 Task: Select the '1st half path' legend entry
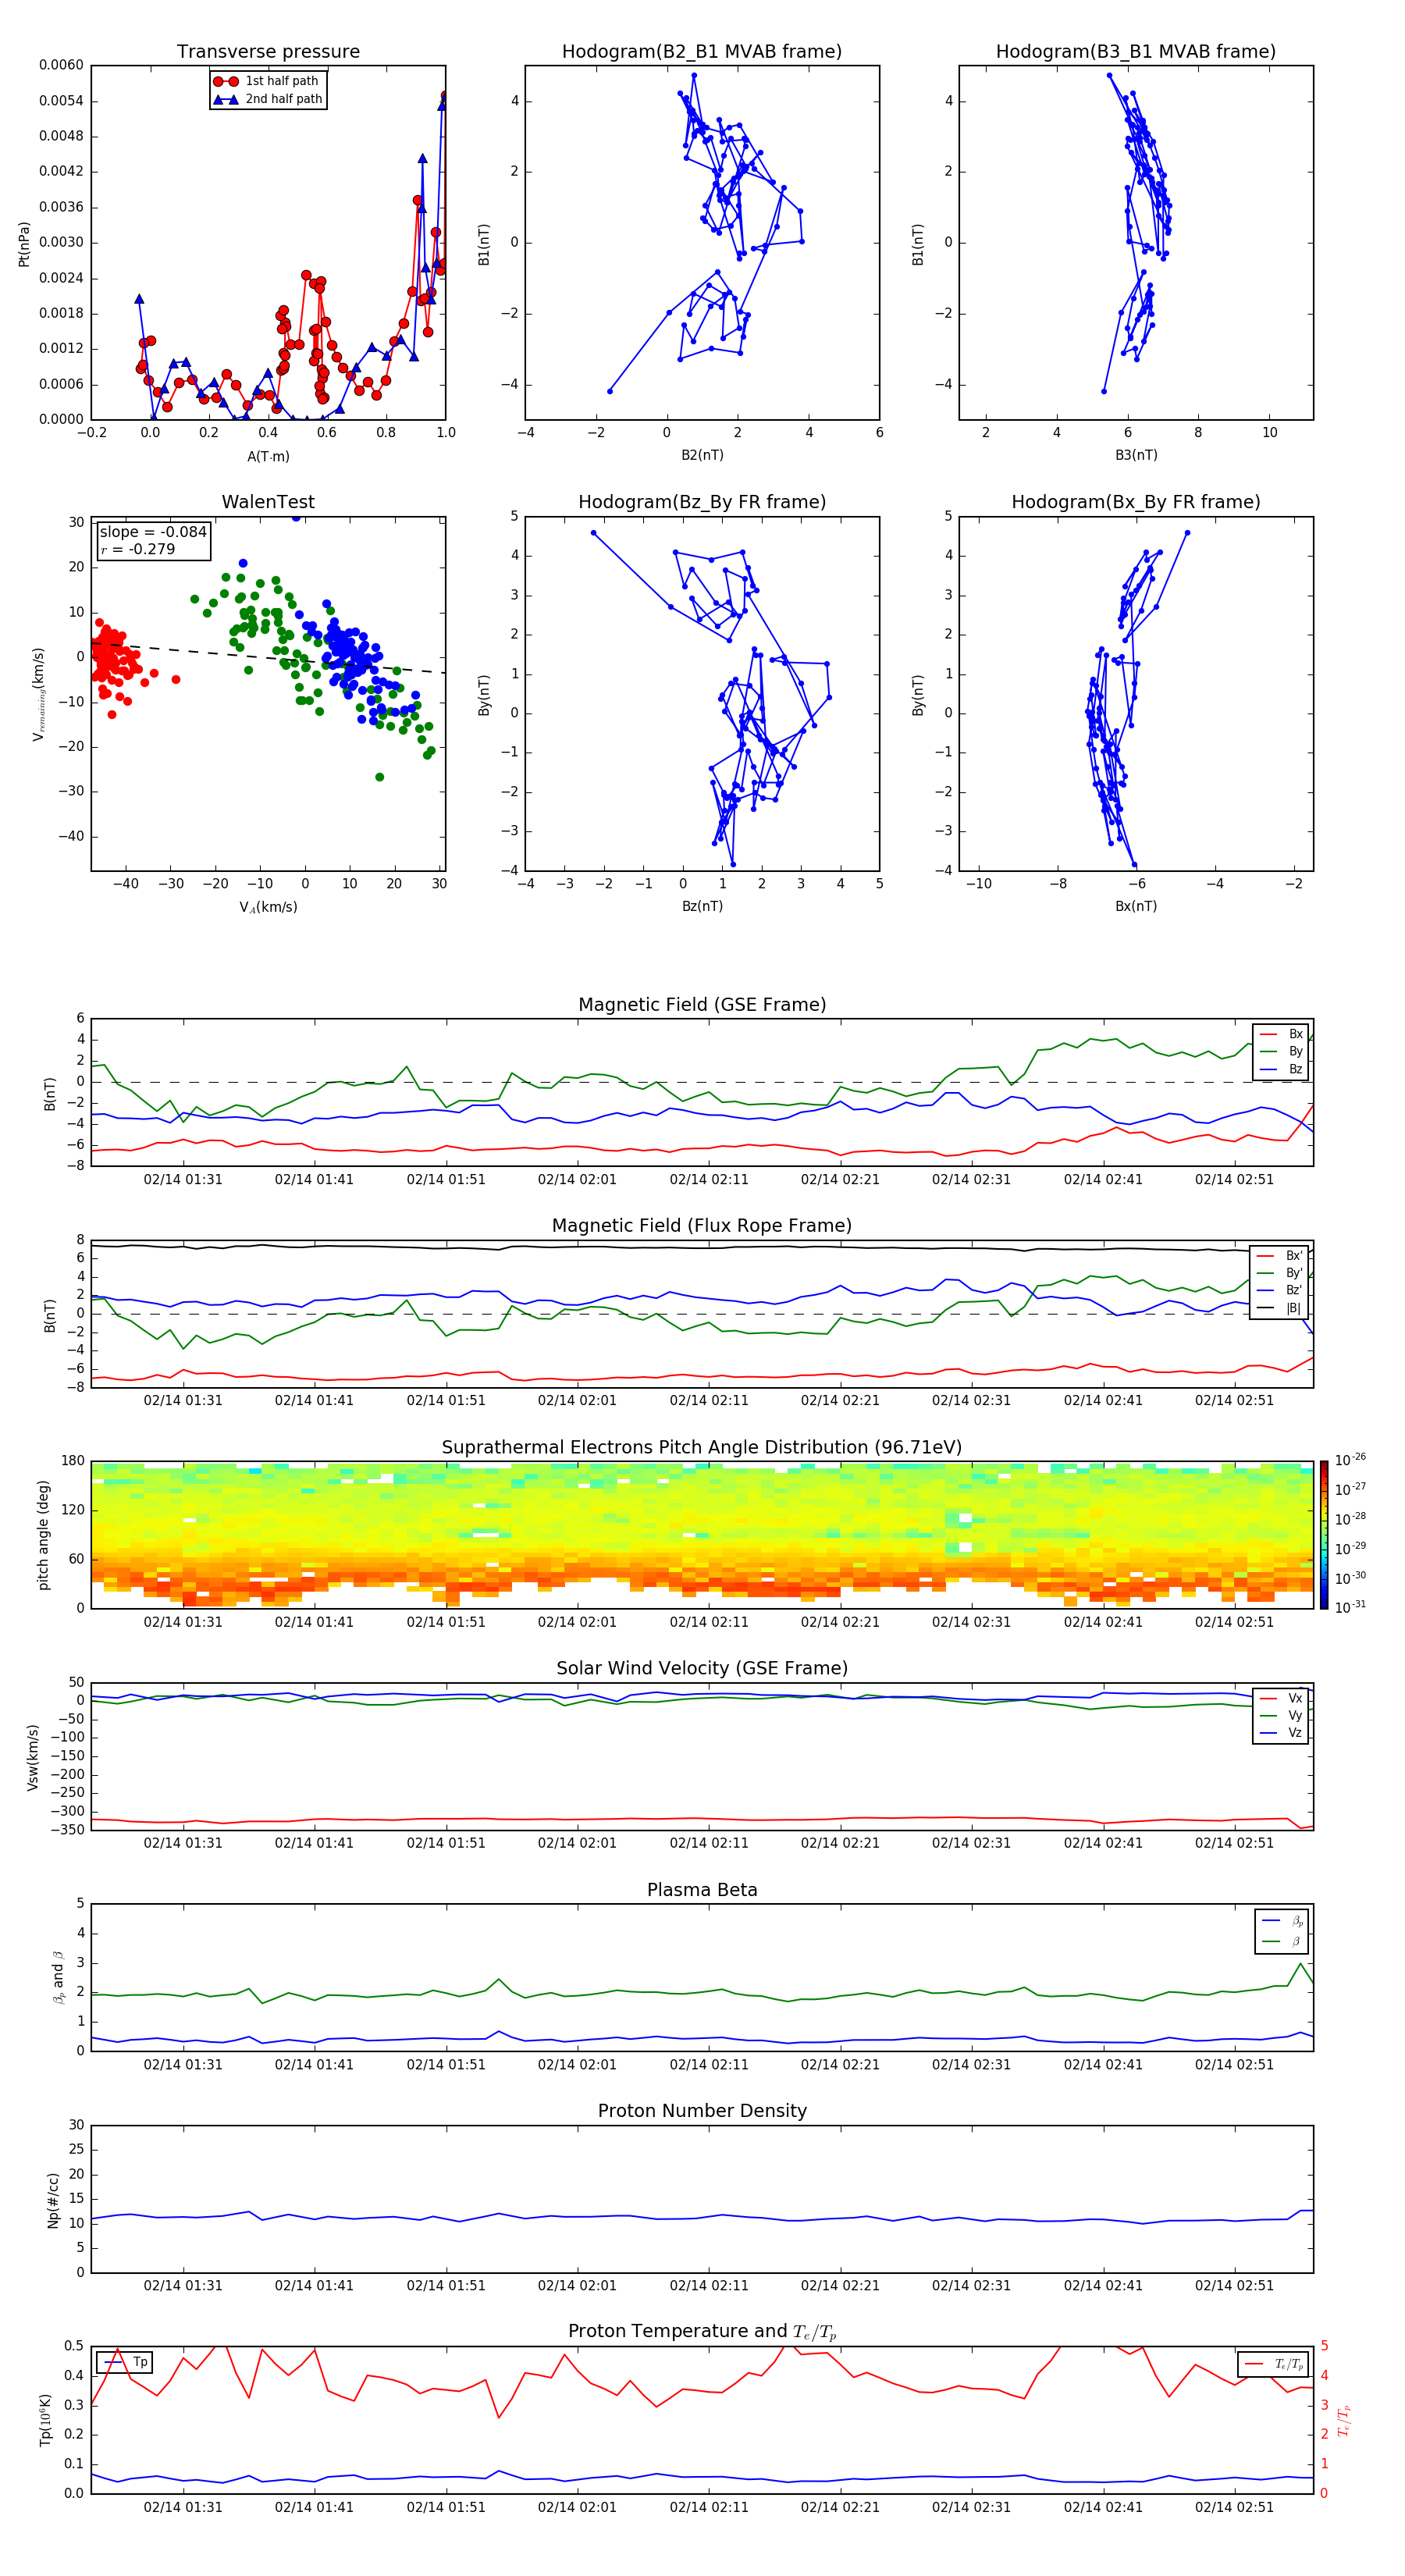(x=268, y=81)
